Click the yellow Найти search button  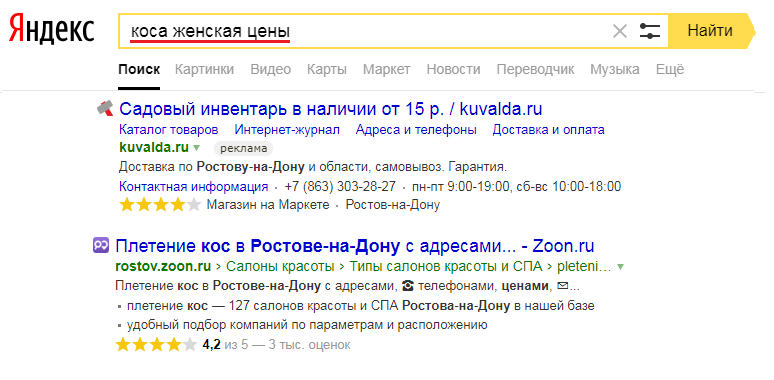pyautogui.click(x=711, y=31)
